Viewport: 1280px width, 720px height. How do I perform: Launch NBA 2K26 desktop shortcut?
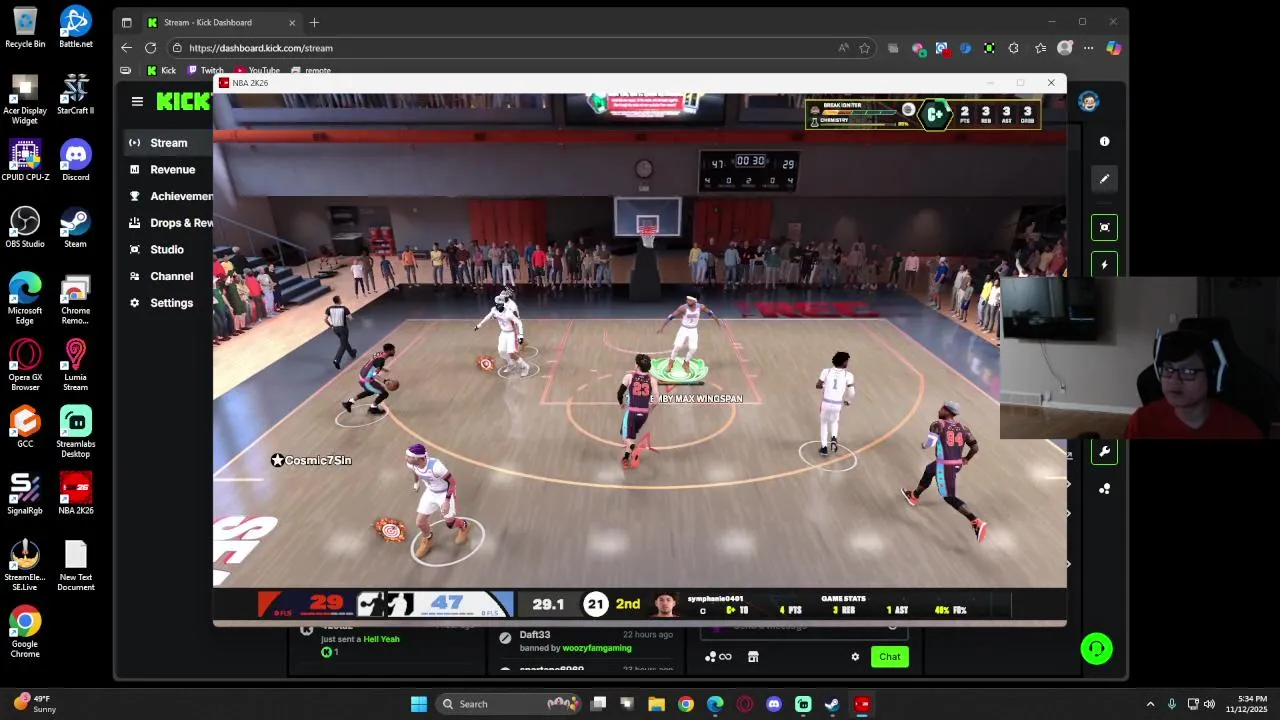pos(75,494)
